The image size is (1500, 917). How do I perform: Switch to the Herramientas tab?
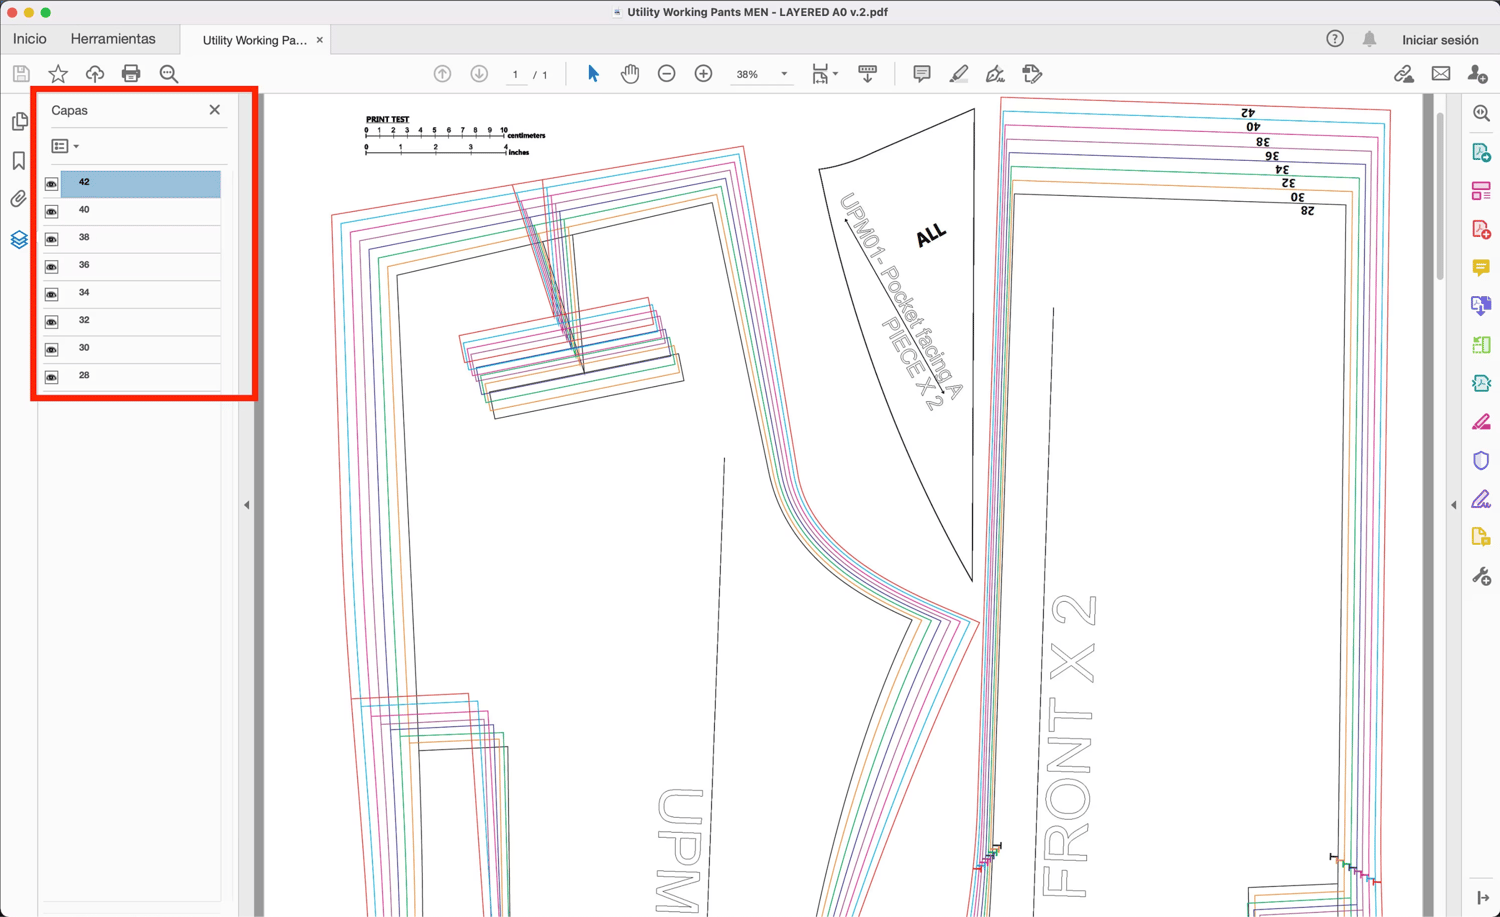pyautogui.click(x=113, y=39)
